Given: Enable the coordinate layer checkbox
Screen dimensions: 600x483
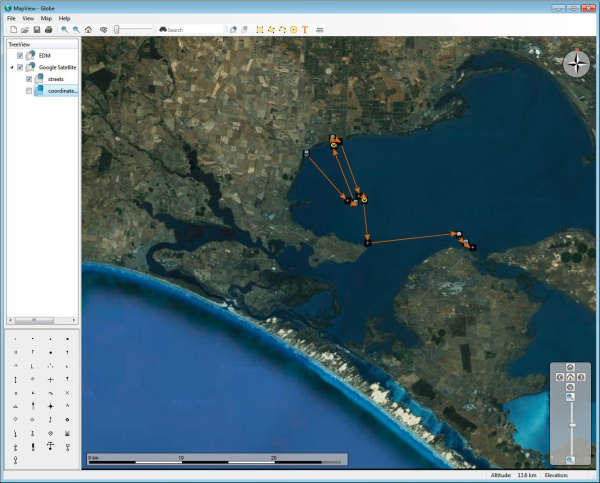Looking at the screenshot, I should point(29,90).
